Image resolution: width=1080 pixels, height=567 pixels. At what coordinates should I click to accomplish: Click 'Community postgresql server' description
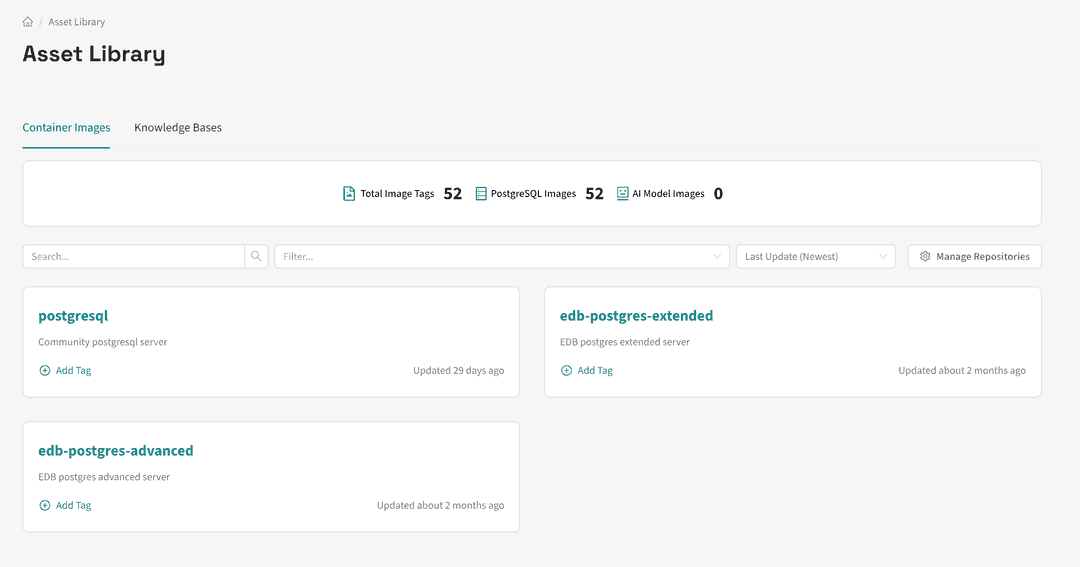point(103,342)
